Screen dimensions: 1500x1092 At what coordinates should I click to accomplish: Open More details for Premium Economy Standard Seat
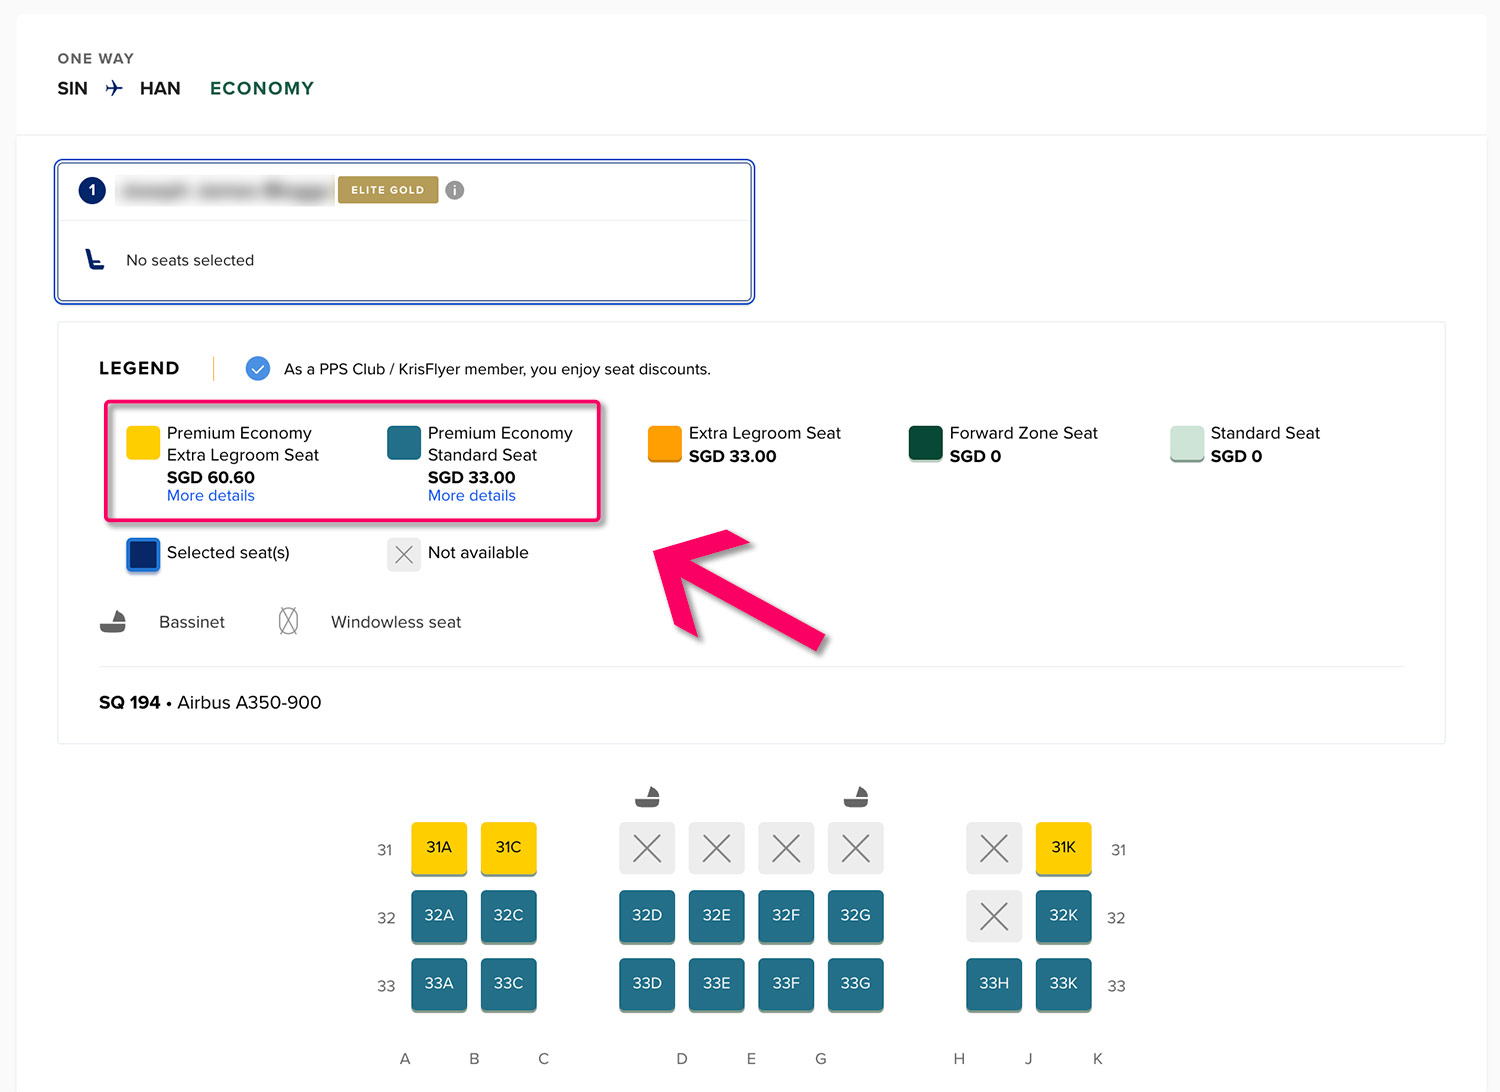[x=471, y=496]
